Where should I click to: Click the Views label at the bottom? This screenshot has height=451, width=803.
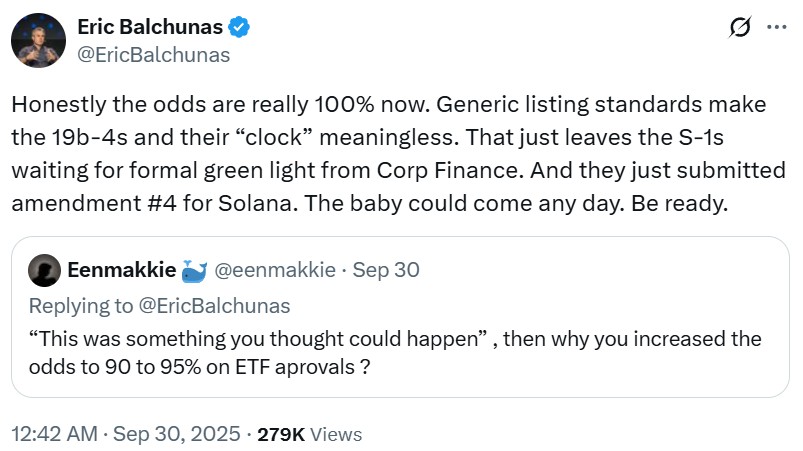click(x=336, y=435)
